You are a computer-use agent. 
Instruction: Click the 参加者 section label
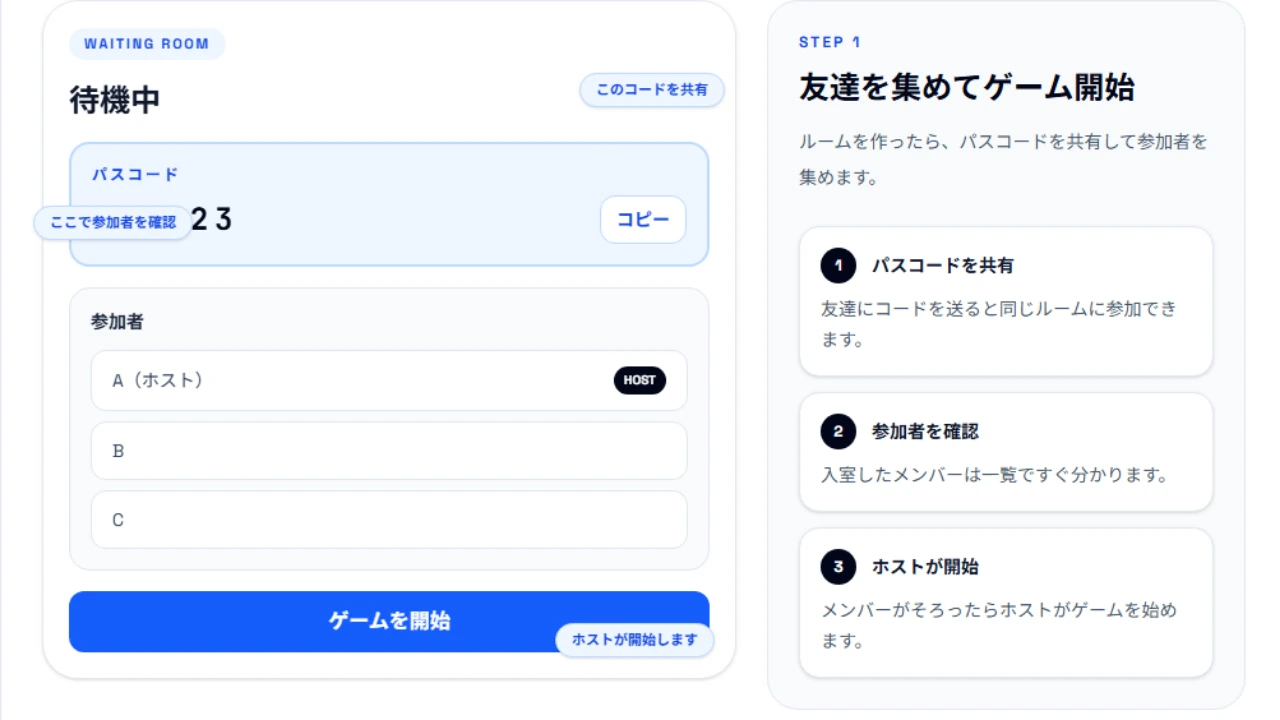click(x=117, y=322)
